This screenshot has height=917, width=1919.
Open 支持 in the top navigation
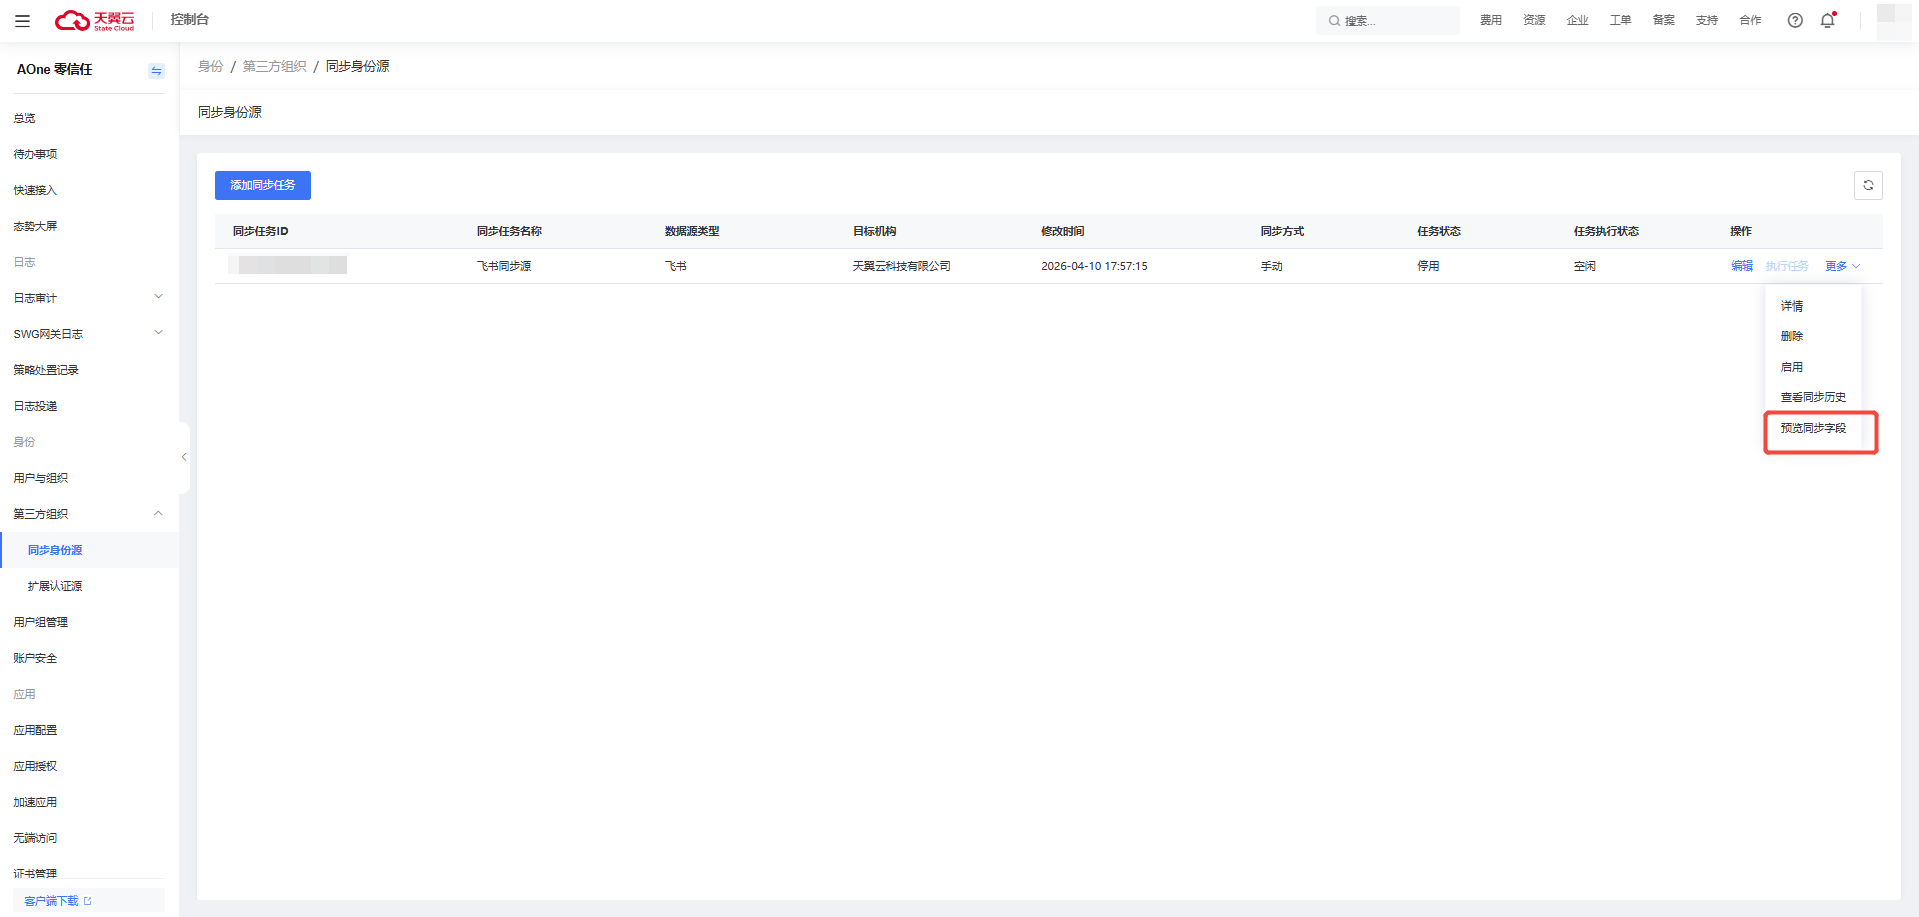[x=1706, y=20]
